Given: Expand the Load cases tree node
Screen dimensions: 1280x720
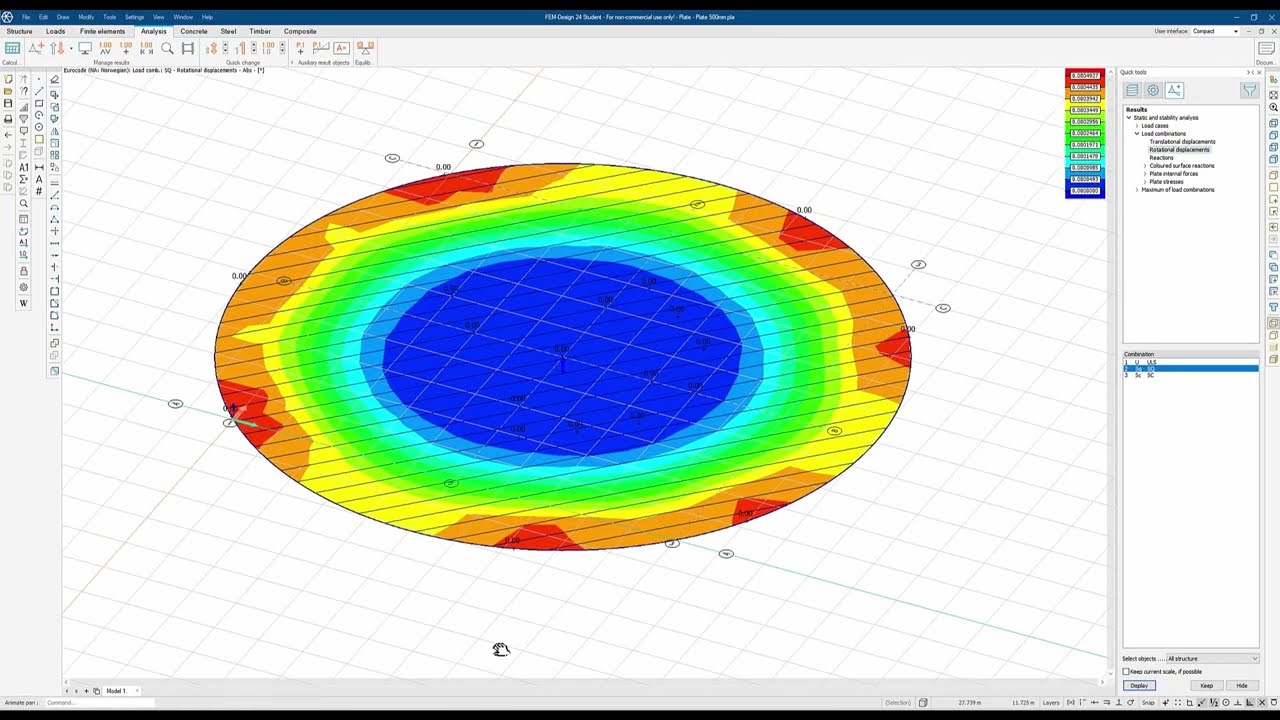Looking at the screenshot, I should 1137,126.
